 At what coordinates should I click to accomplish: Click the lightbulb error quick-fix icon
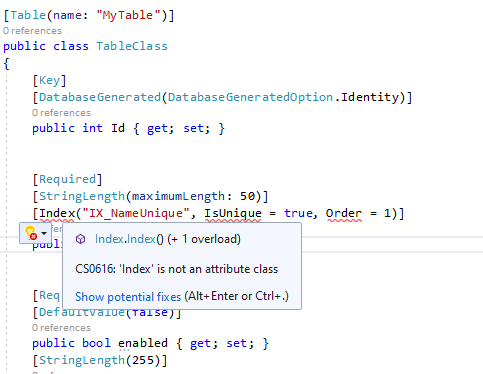point(31,233)
